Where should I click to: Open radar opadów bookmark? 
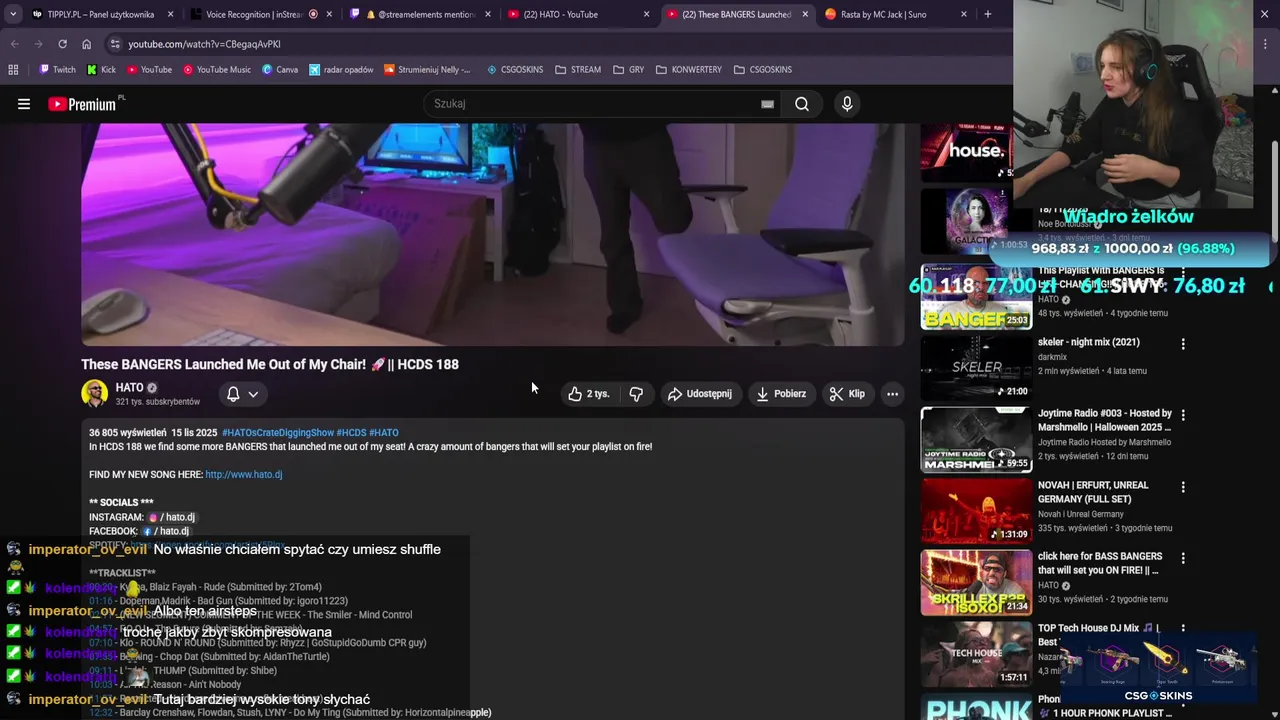(341, 70)
